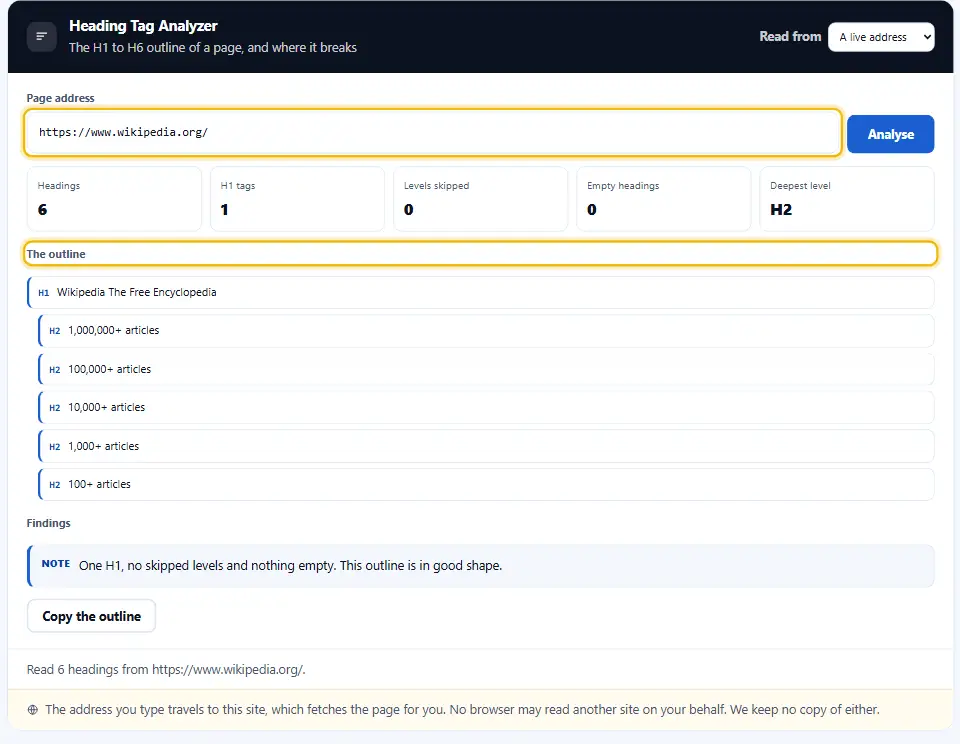Click the NOTE finding about one H1
Image resolution: width=960 pixels, height=744 pixels.
tap(481, 566)
